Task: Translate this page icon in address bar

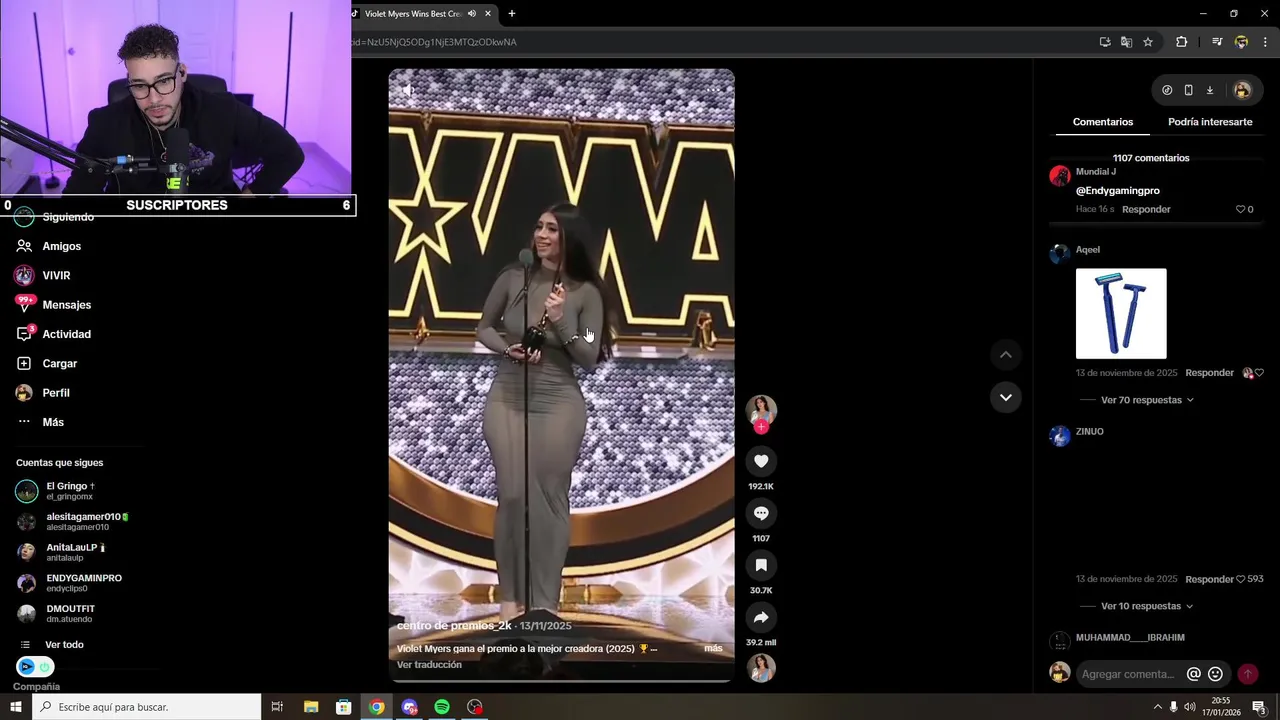Action: point(1126,42)
